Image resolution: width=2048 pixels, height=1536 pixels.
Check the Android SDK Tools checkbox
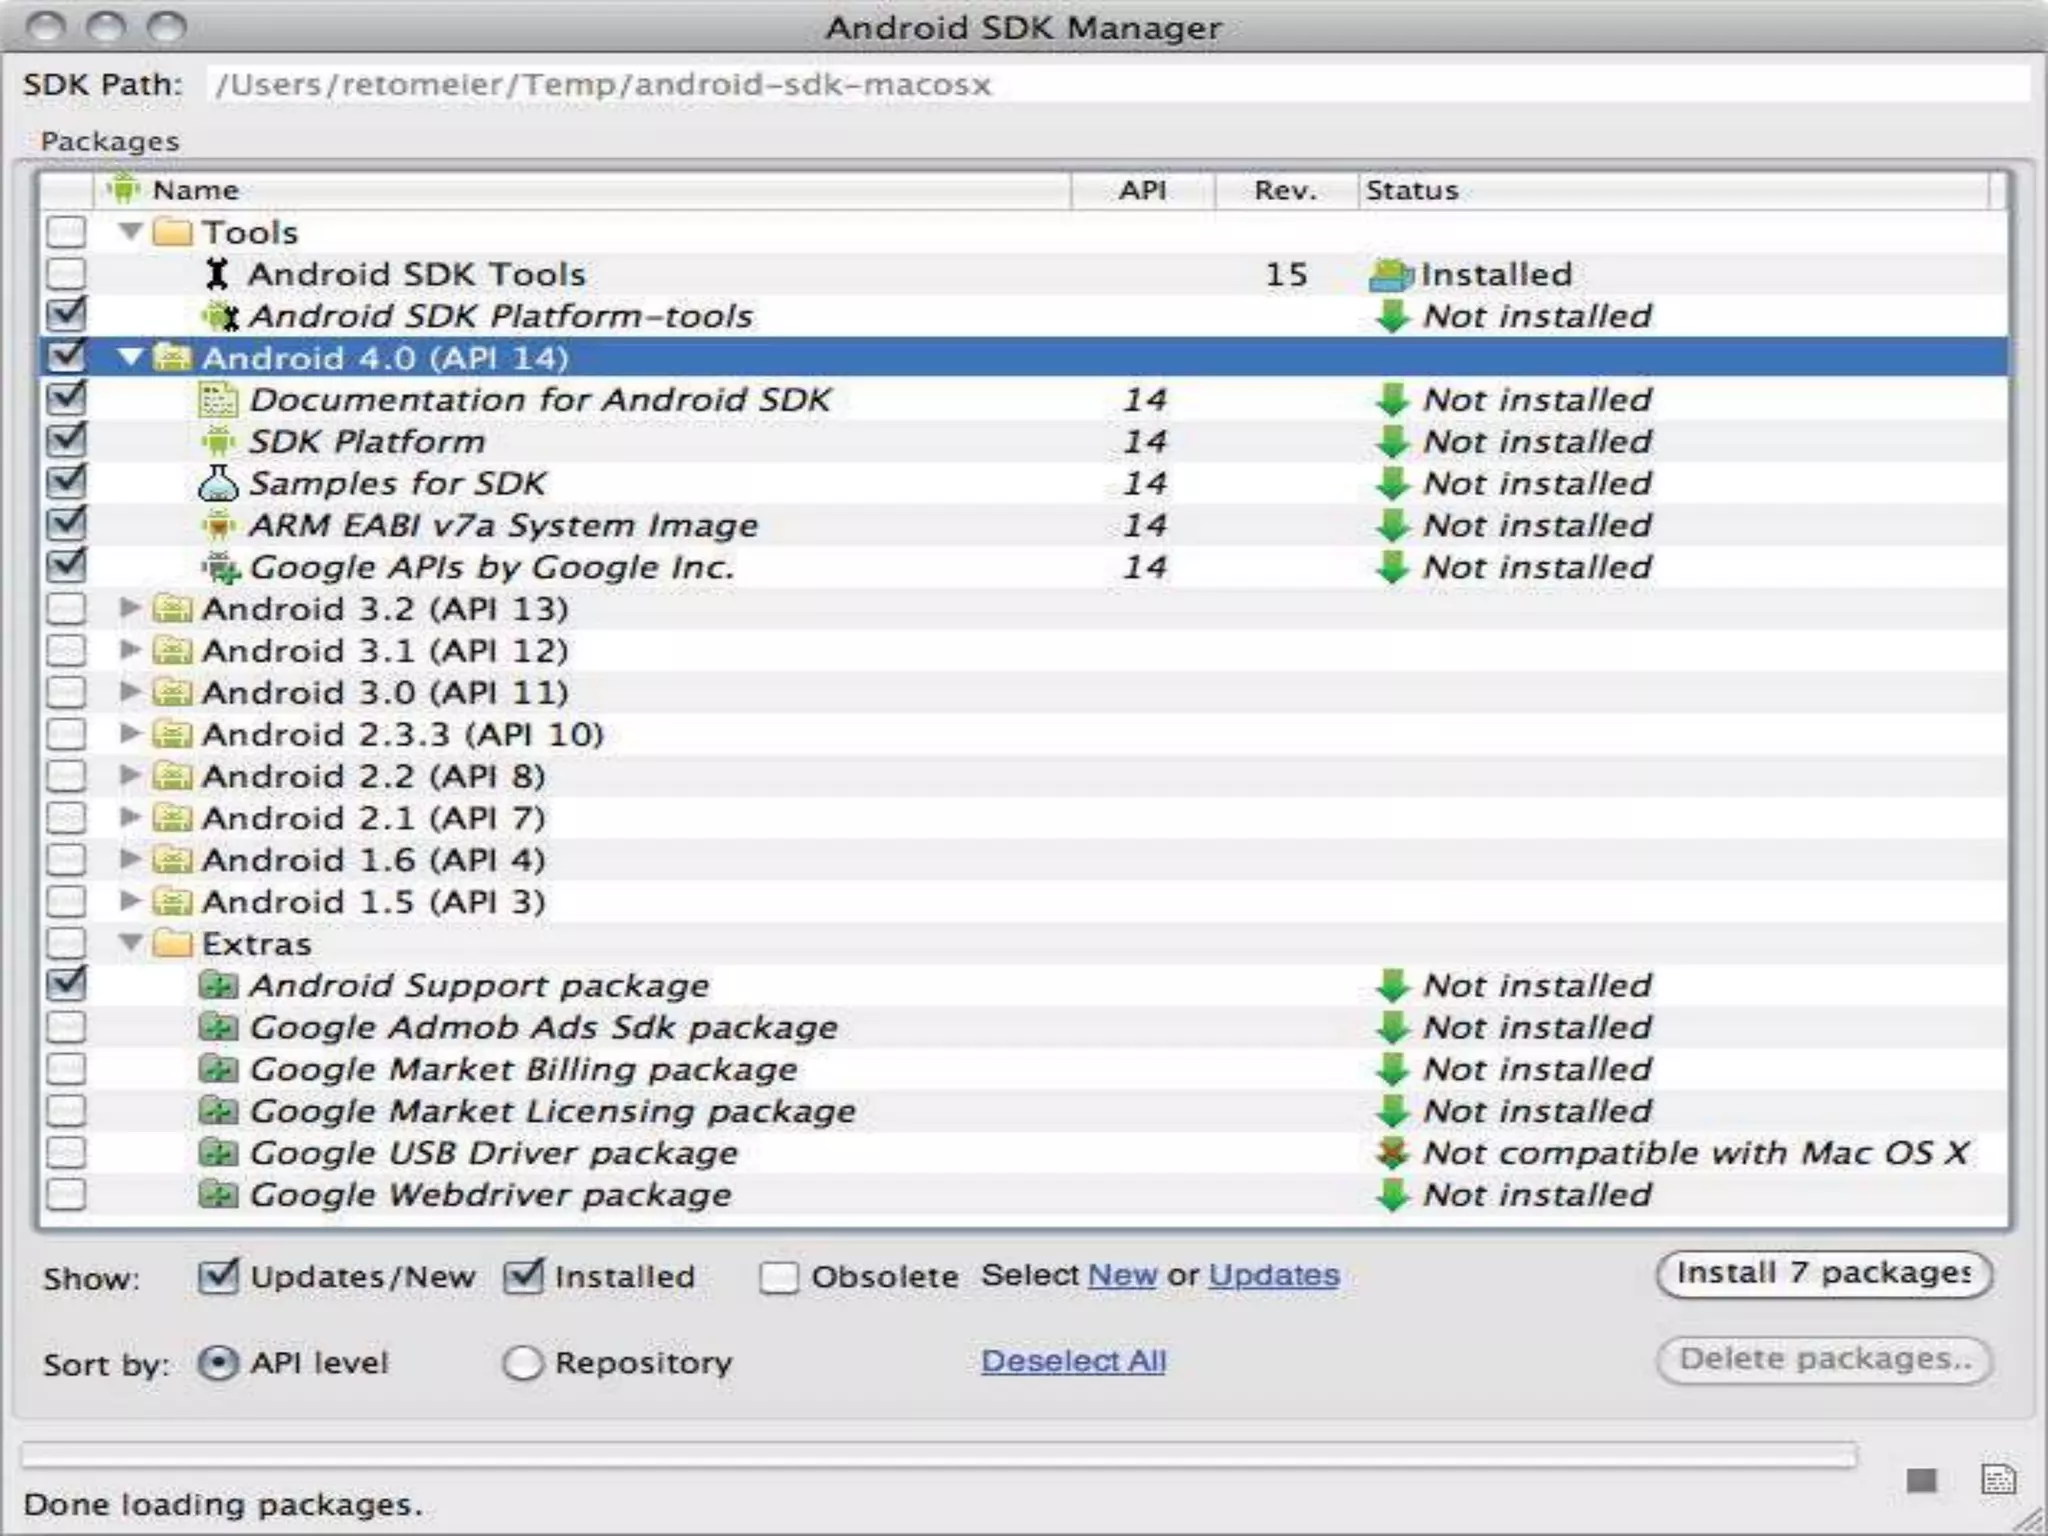coord(66,274)
